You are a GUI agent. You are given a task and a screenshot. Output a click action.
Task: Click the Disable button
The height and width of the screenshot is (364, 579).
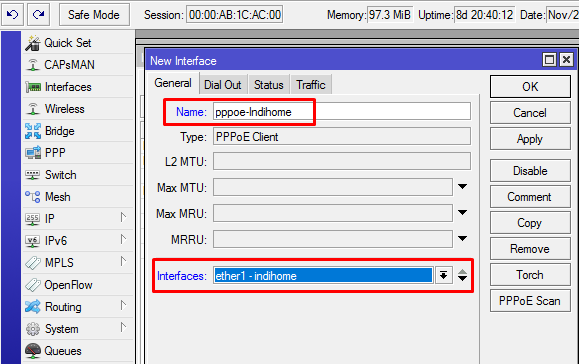click(530, 171)
